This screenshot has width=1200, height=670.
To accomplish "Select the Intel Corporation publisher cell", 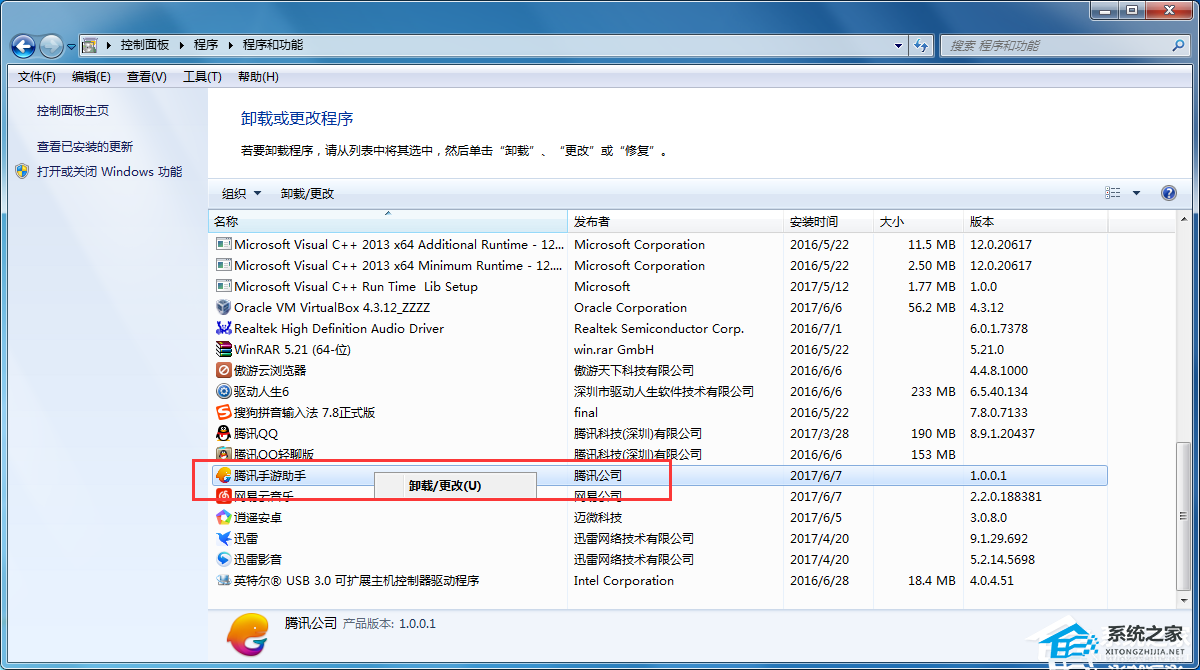I will tap(624, 581).
